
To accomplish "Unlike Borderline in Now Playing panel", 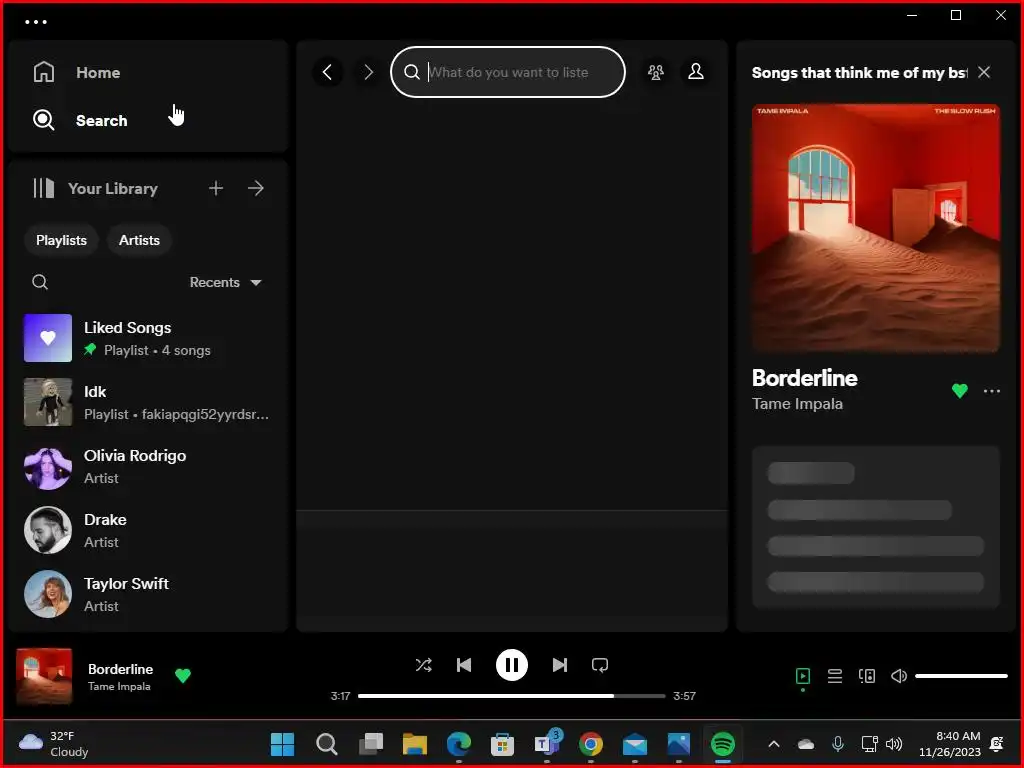I will [959, 391].
